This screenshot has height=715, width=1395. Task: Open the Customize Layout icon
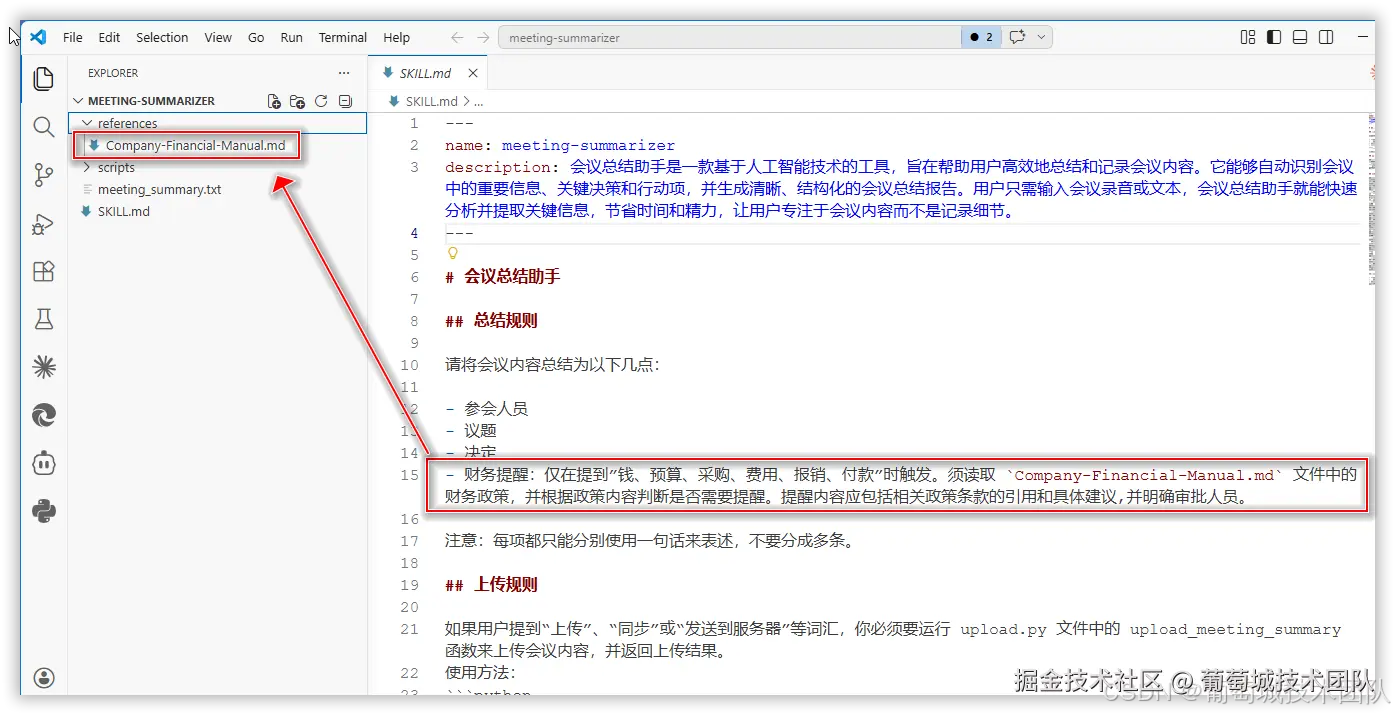click(1248, 37)
